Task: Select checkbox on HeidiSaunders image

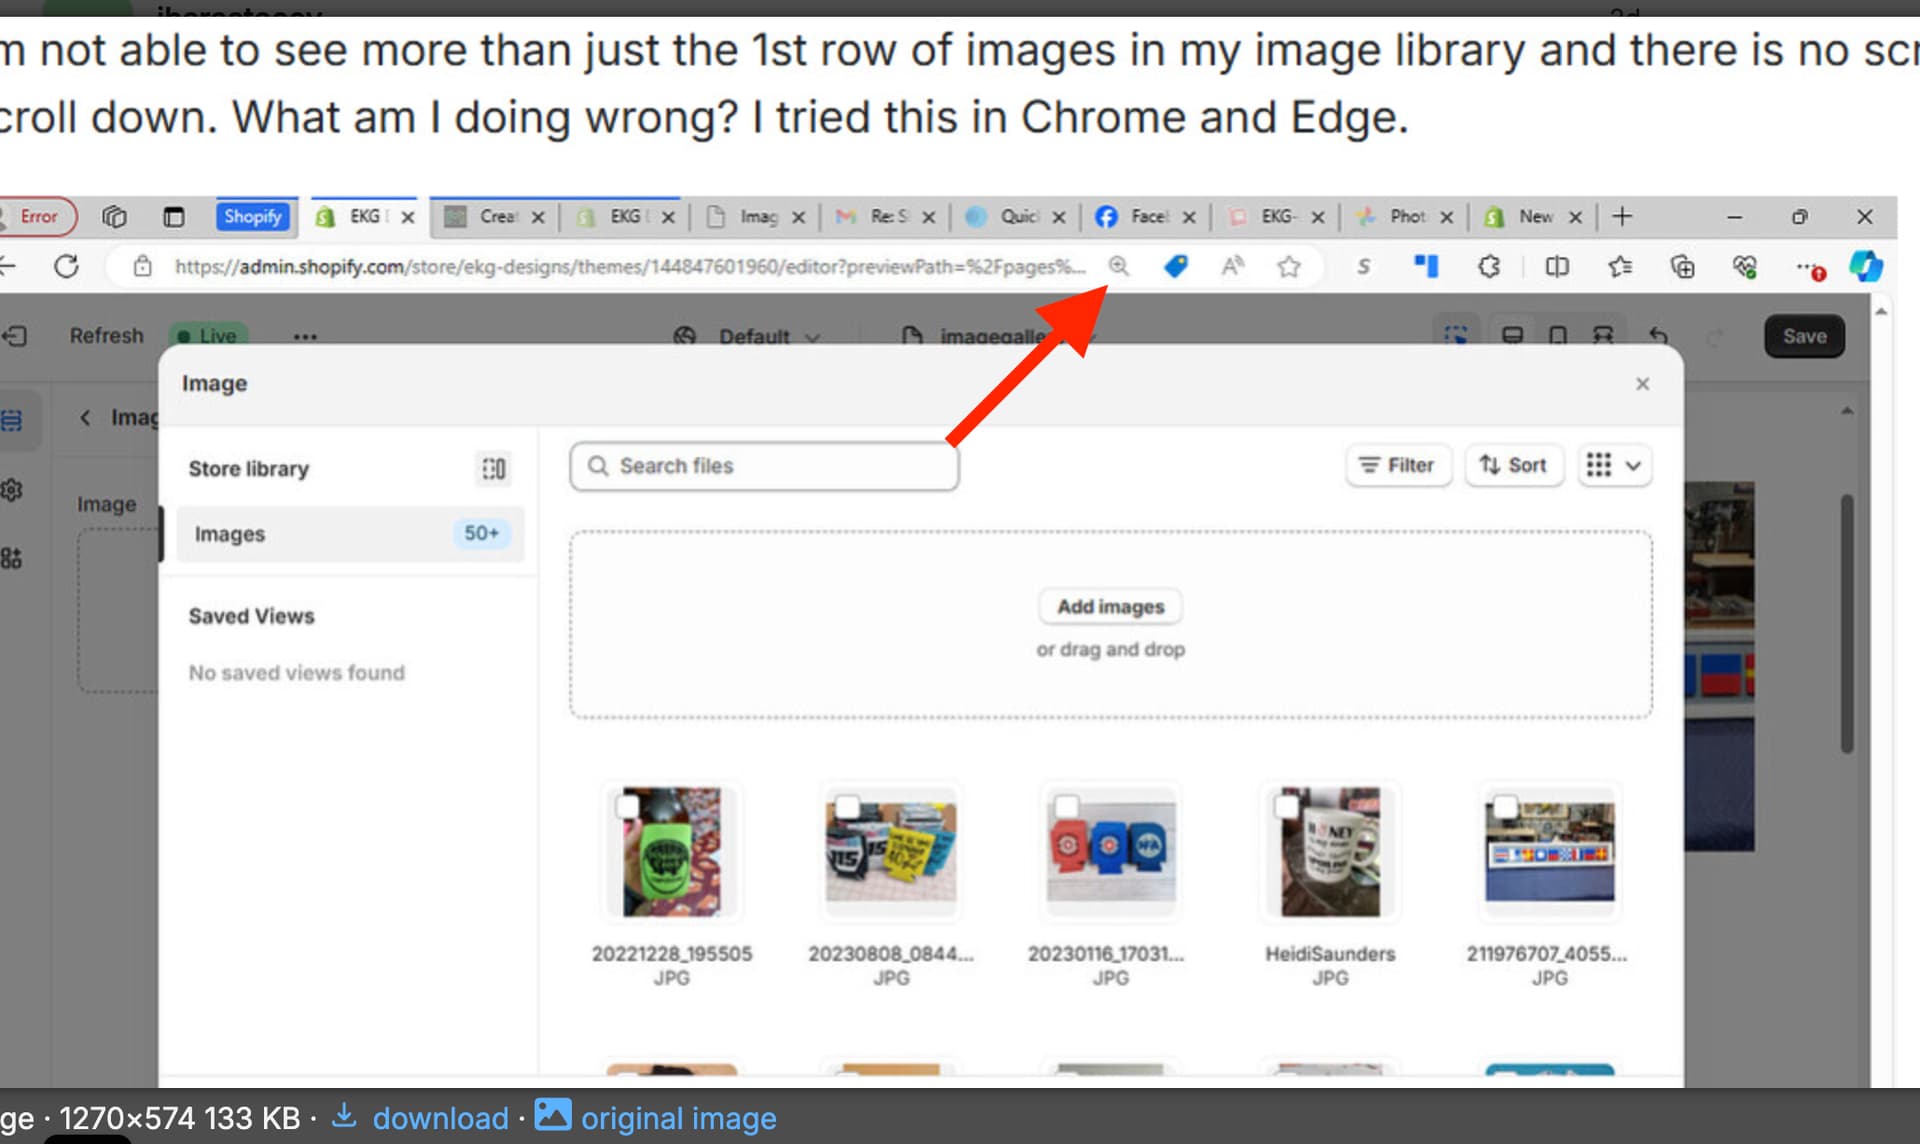Action: click(1286, 806)
